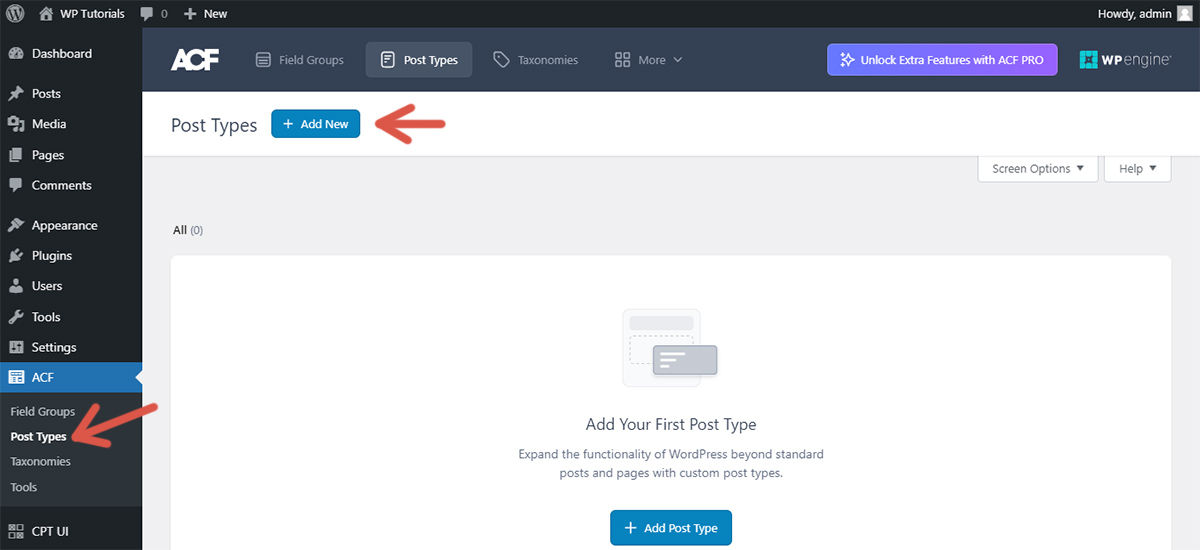Click the Add Your First Post Type heading
Image resolution: width=1200 pixels, height=550 pixels.
coord(671,424)
